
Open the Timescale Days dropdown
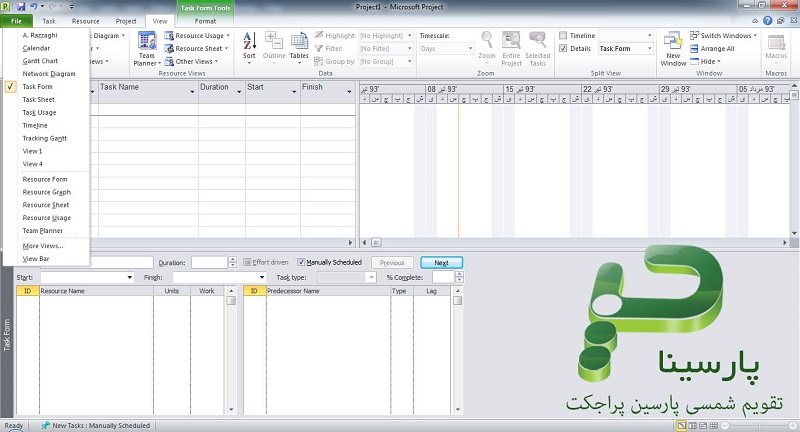tap(470, 48)
